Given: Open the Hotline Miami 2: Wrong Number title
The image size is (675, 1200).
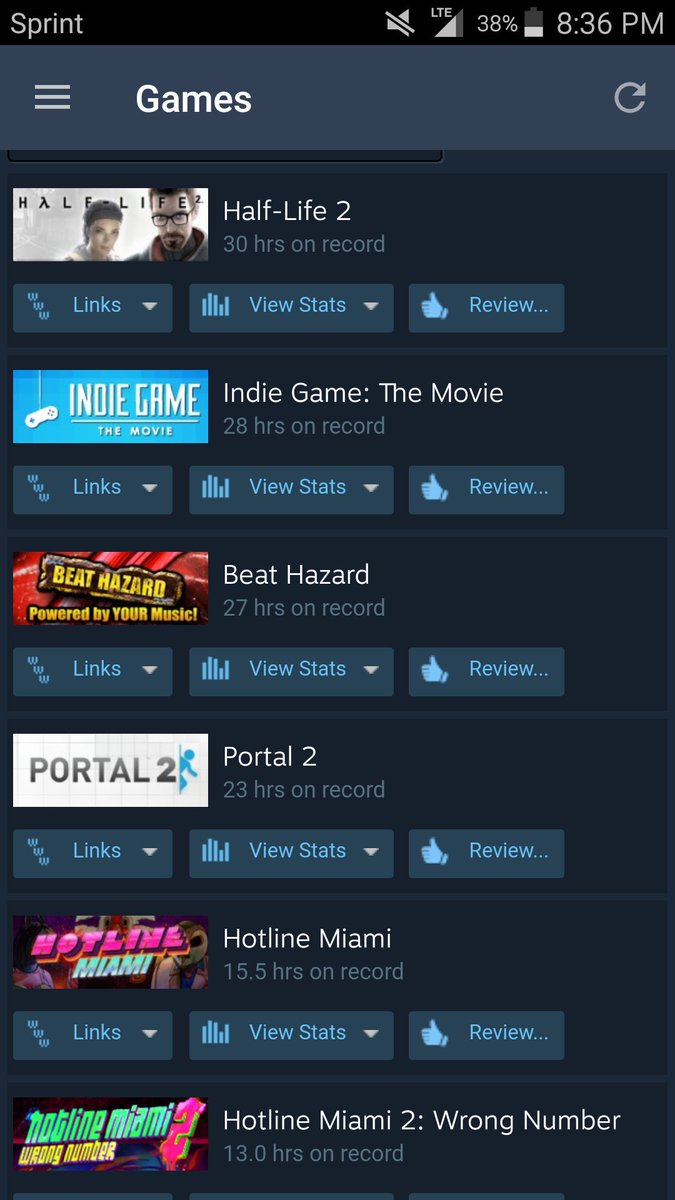Looking at the screenshot, I should click(x=422, y=1121).
